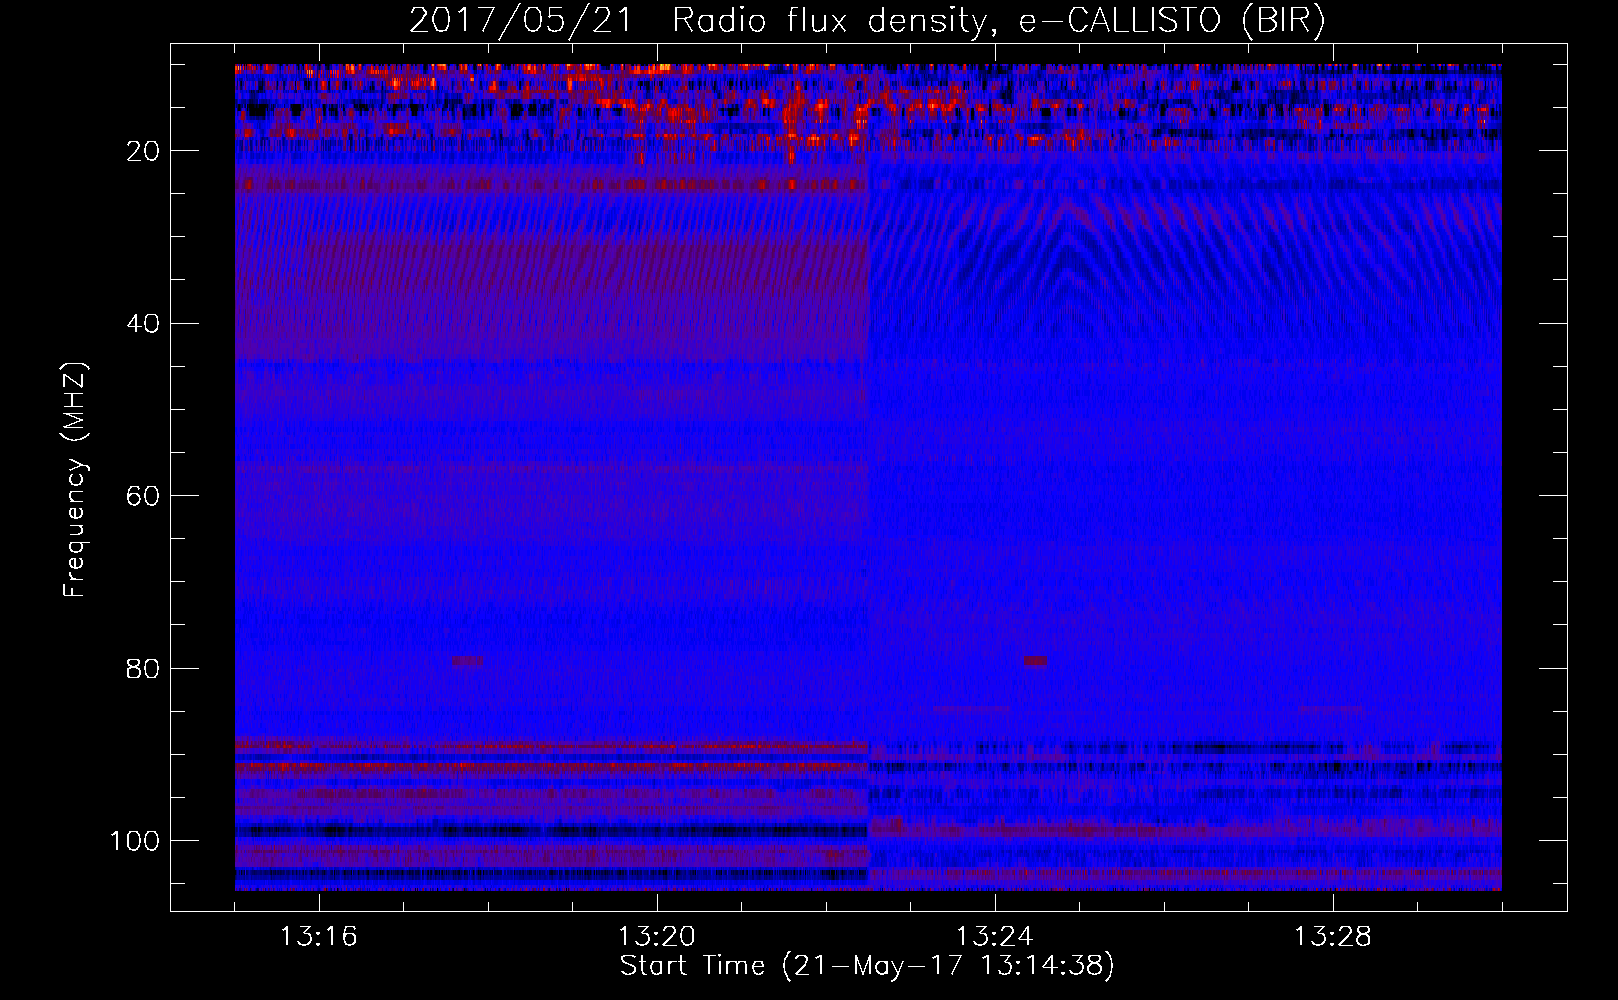1618x1000 pixels.
Task: Click the red marker near 80 MHz after 13:24
Action: (1035, 660)
